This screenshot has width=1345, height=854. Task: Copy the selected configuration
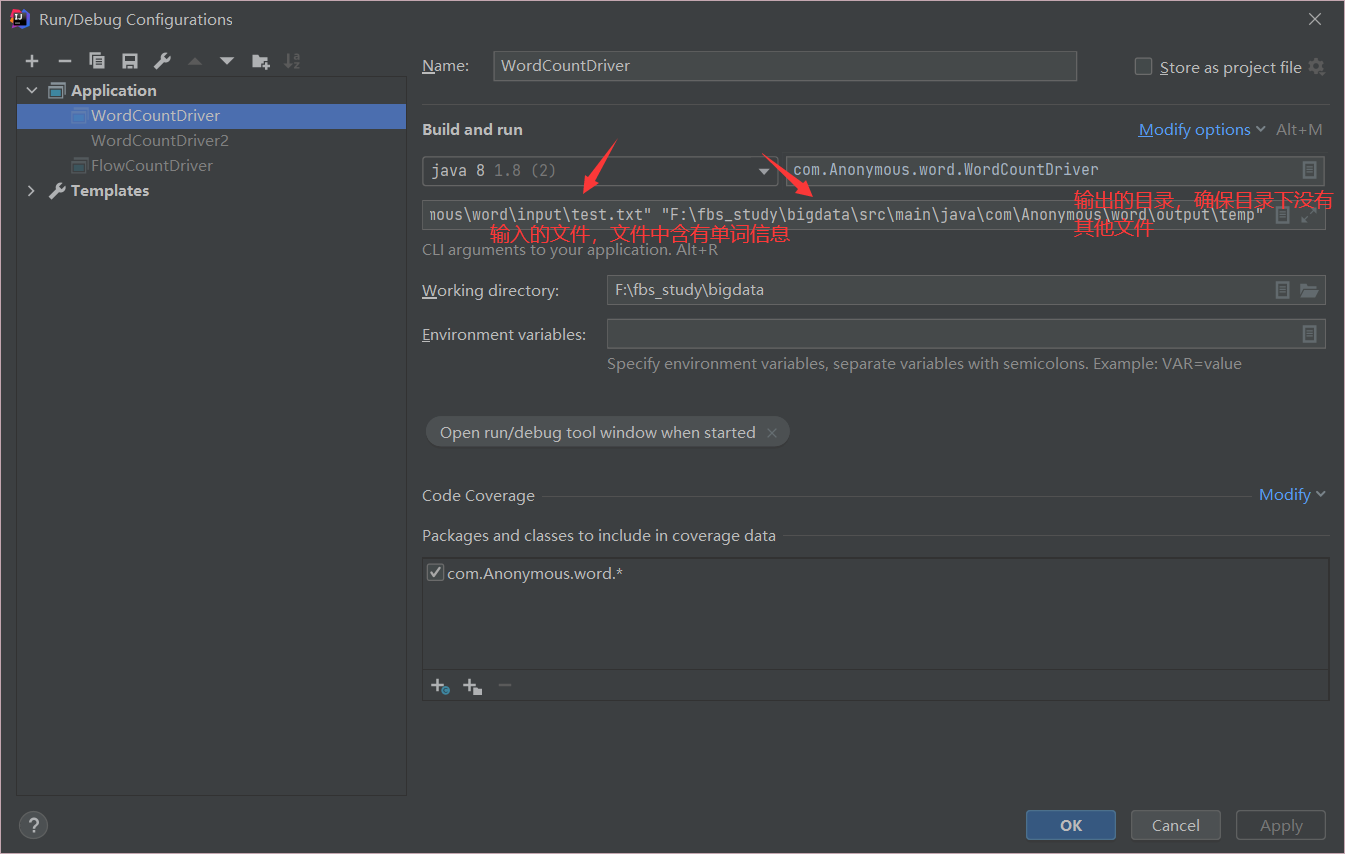coord(97,62)
